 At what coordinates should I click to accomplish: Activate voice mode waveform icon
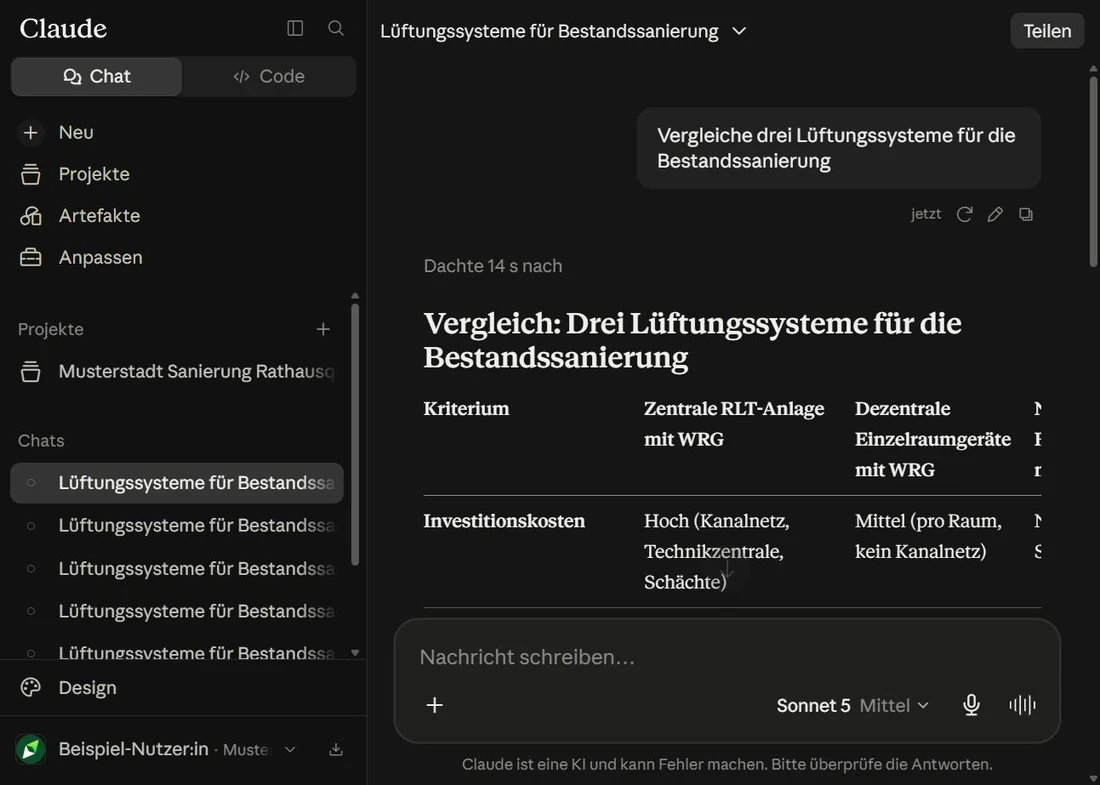[x=1022, y=705]
